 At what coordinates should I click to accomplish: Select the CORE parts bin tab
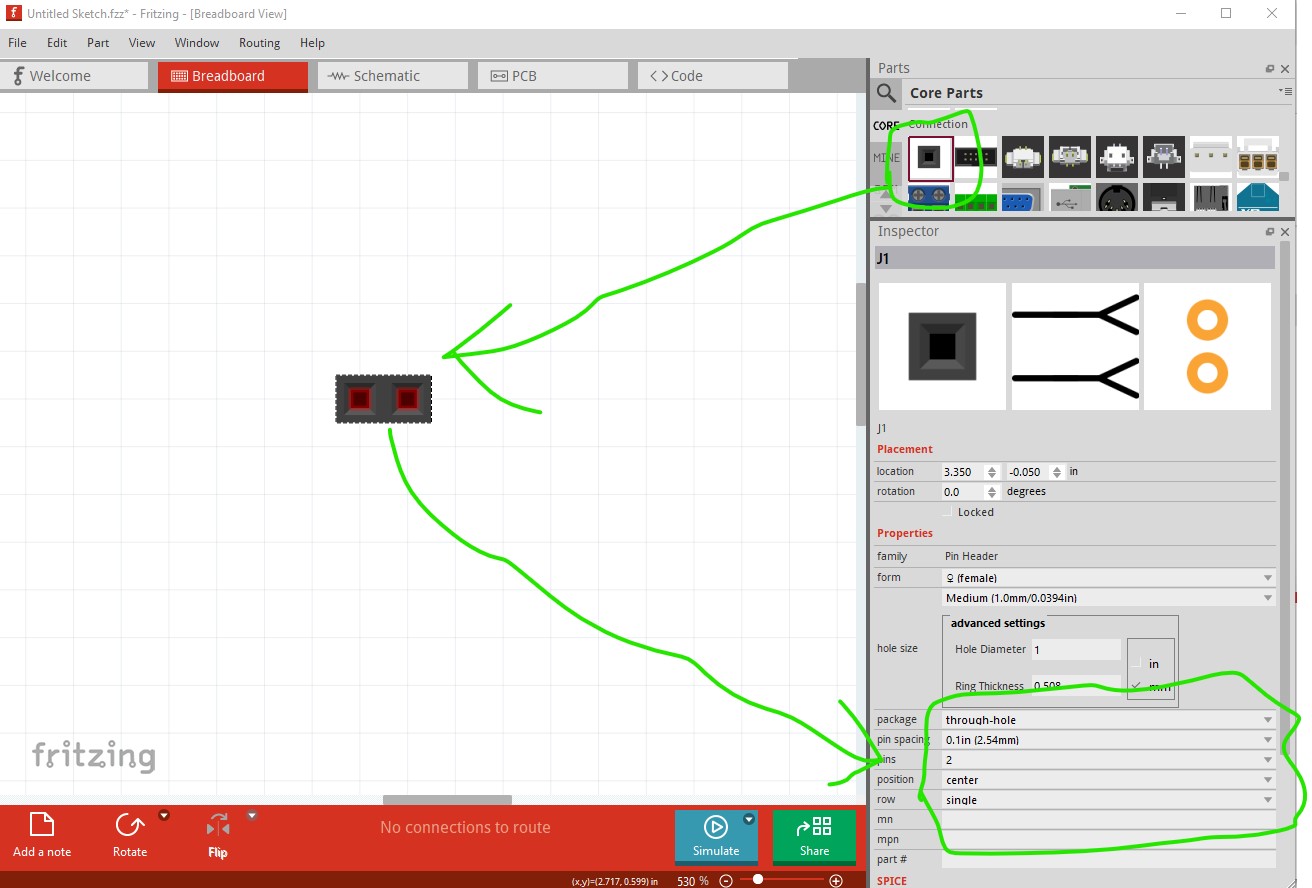(886, 126)
